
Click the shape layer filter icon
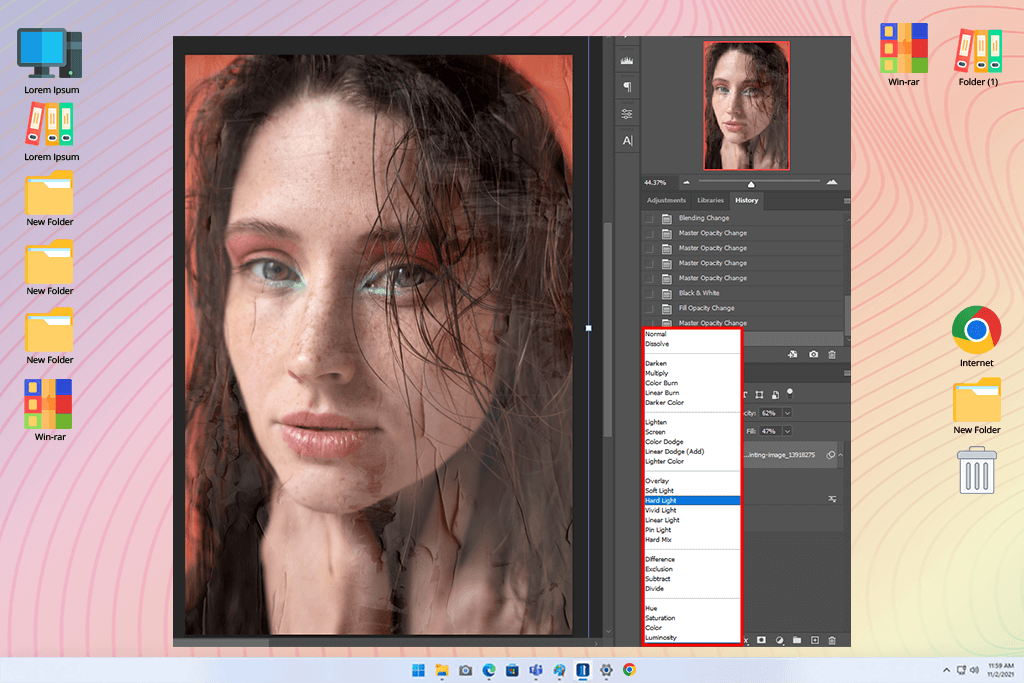(x=760, y=394)
